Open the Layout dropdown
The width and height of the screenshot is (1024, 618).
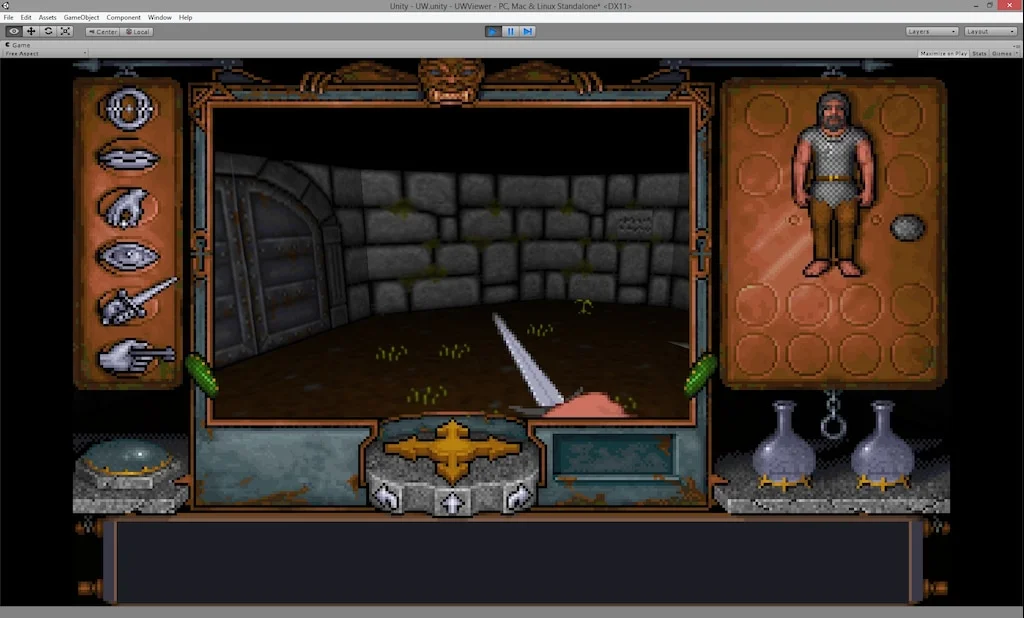[x=991, y=31]
